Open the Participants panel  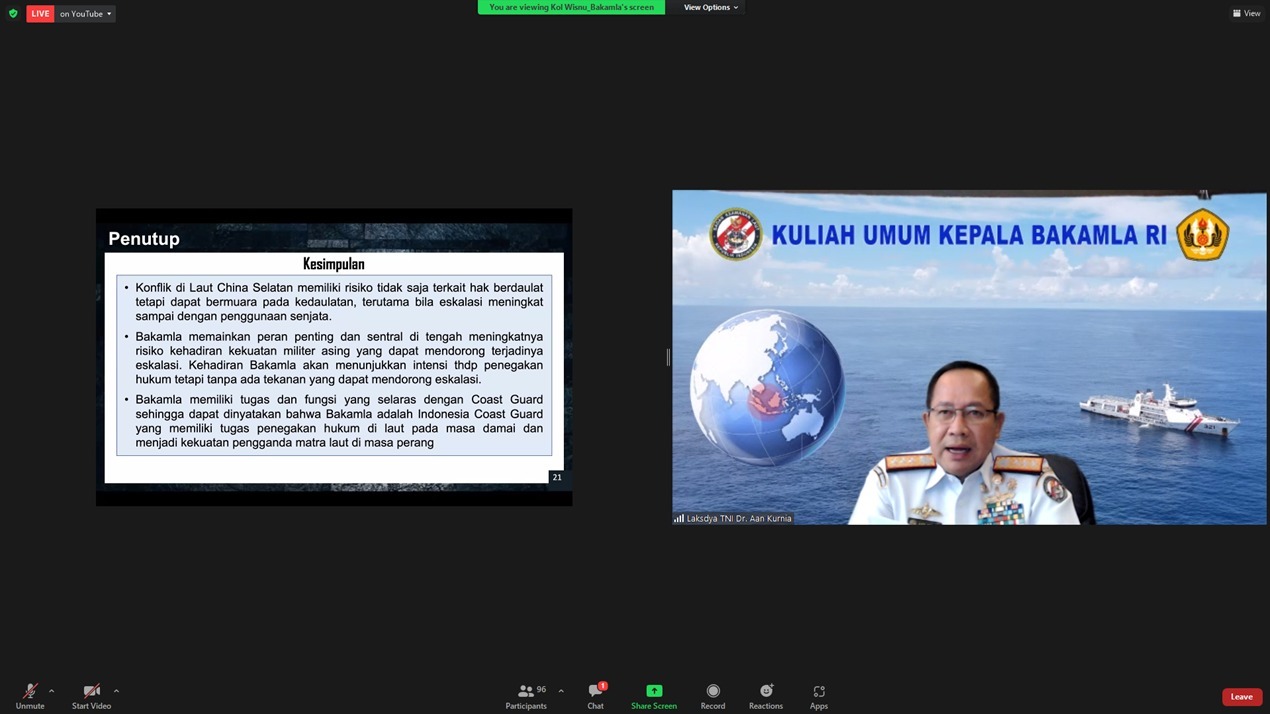pyautogui.click(x=526, y=696)
